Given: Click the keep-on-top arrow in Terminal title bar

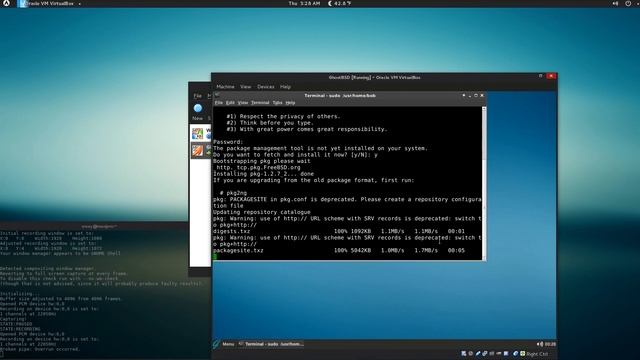Looking at the screenshot, I should click(x=464, y=95).
